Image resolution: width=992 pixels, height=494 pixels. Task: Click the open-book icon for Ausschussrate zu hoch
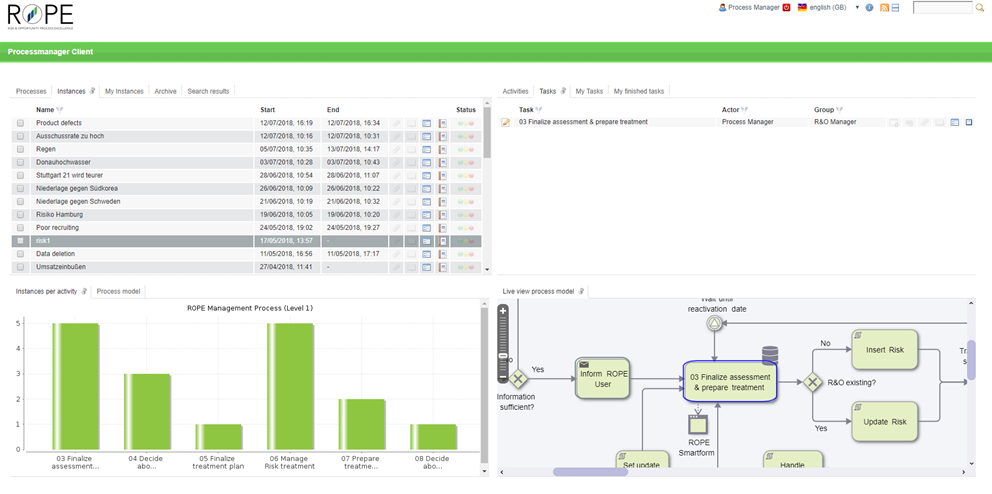[411, 136]
